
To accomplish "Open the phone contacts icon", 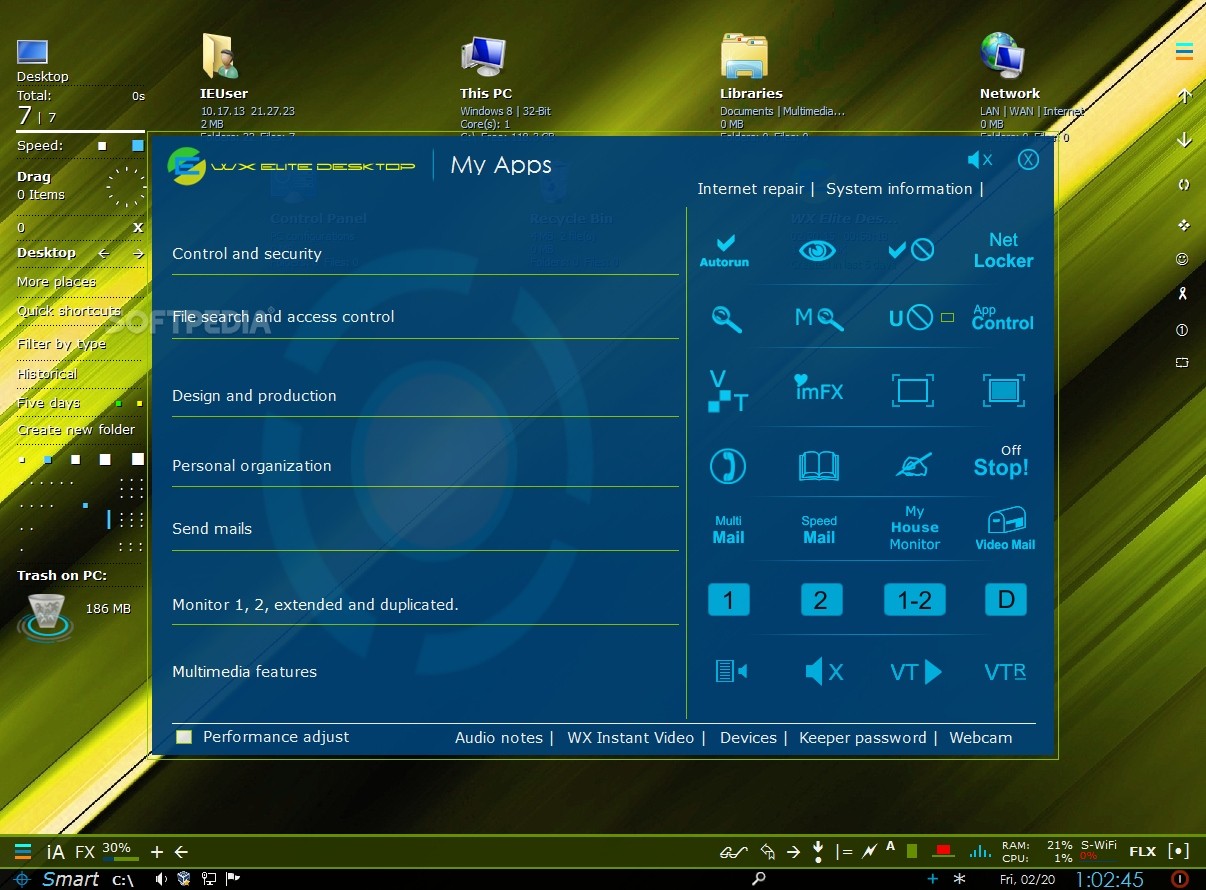I will pos(728,466).
